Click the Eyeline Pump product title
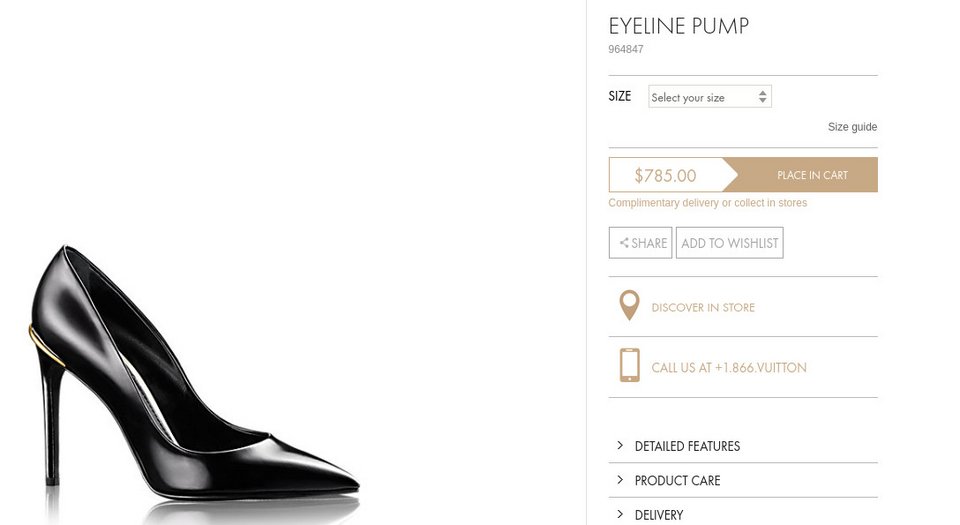Screen dimensions: 960x525 tap(678, 26)
